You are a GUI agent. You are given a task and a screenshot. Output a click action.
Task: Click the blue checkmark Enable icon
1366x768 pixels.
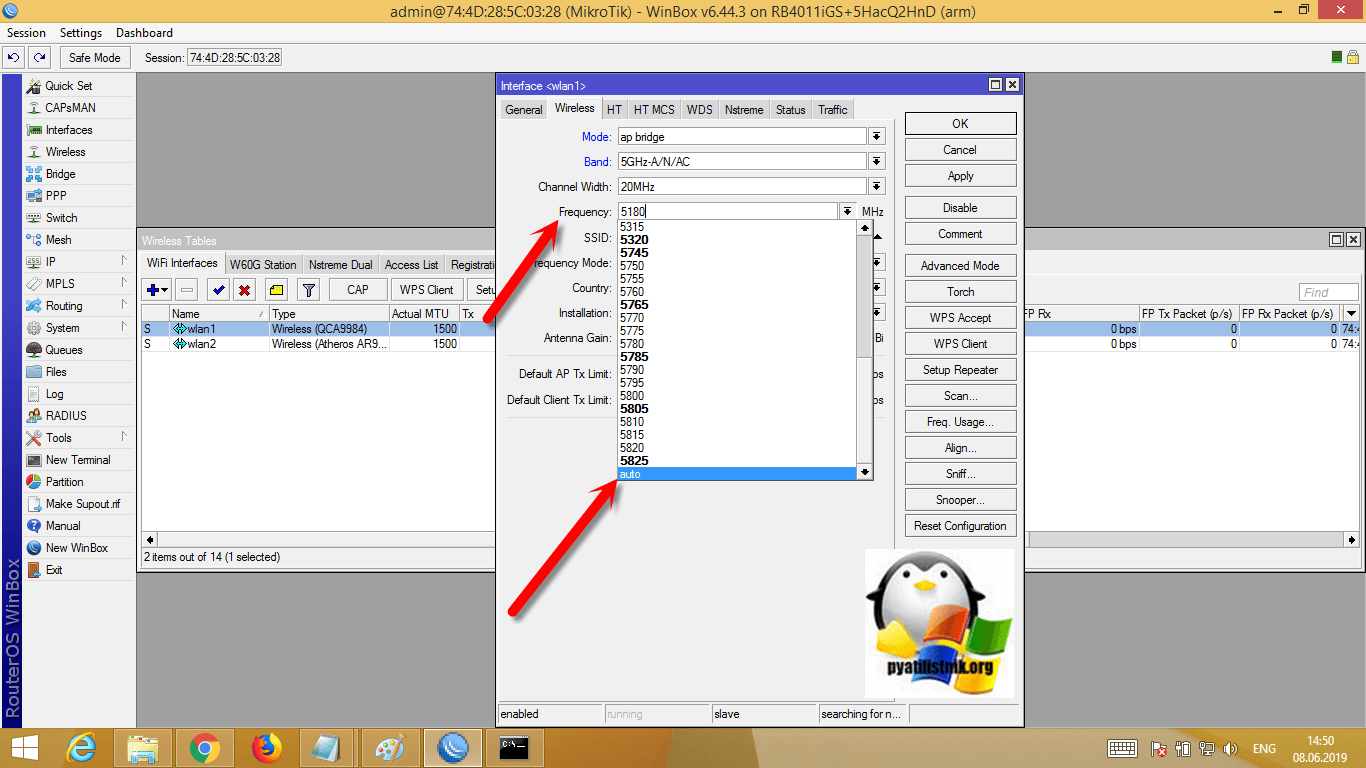(x=218, y=290)
